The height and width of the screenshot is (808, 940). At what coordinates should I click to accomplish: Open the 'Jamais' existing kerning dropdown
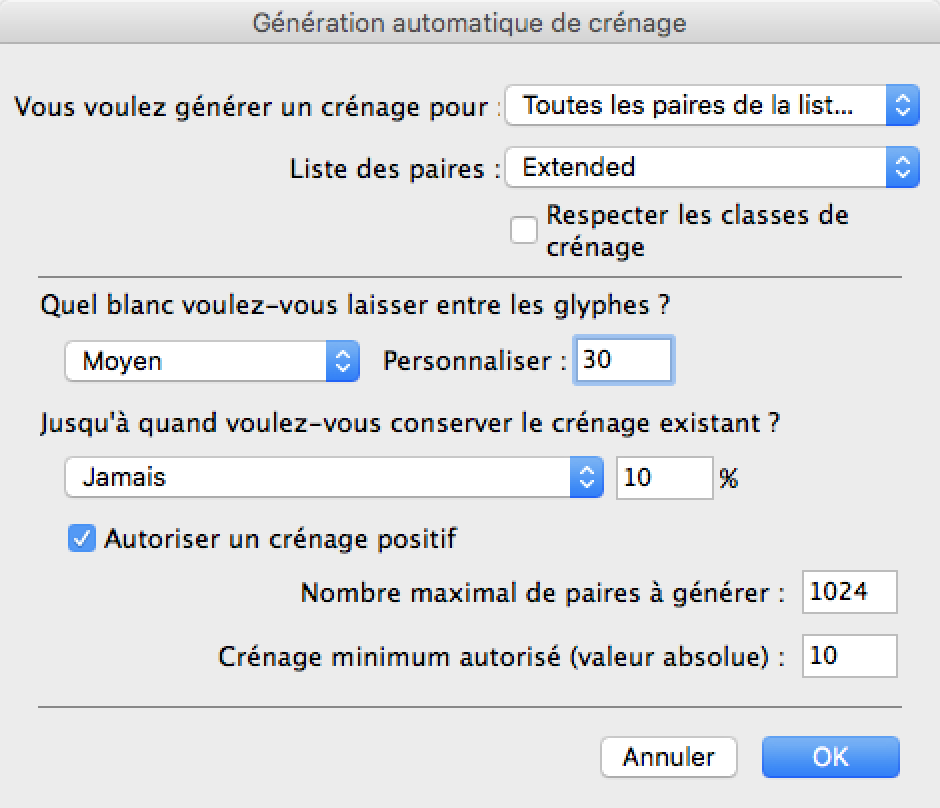pyautogui.click(x=334, y=478)
